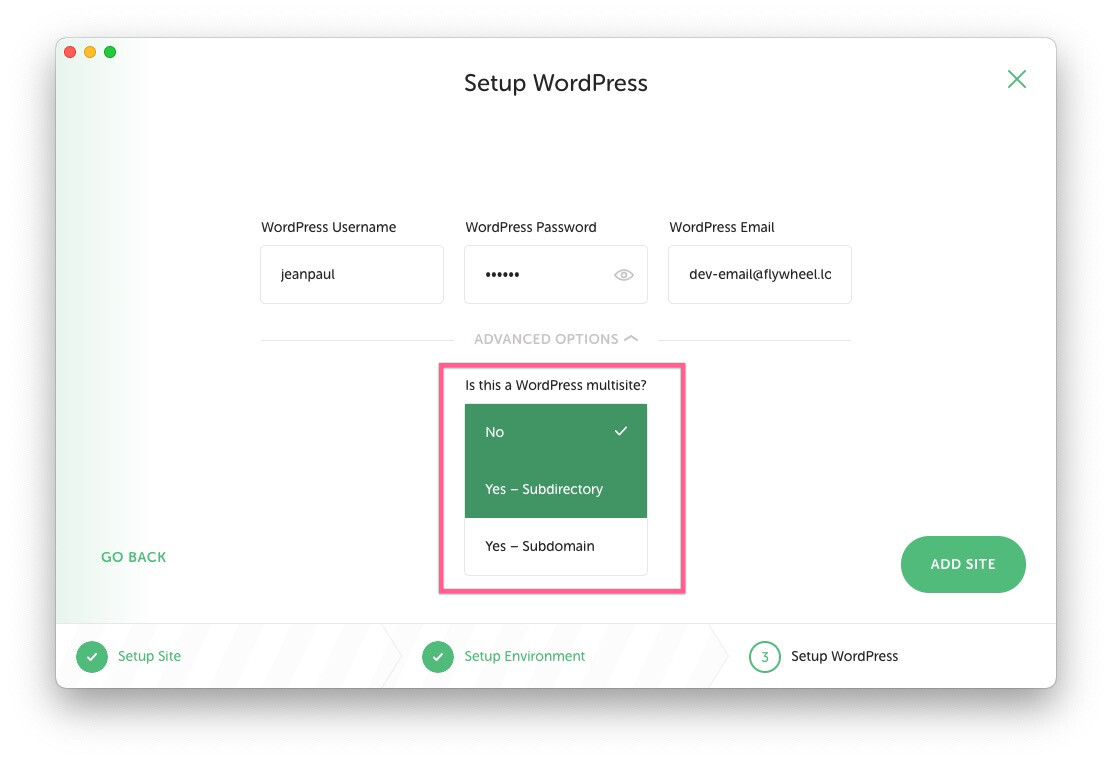Open the Setup Environment step
1112x762 pixels.
tap(524, 656)
